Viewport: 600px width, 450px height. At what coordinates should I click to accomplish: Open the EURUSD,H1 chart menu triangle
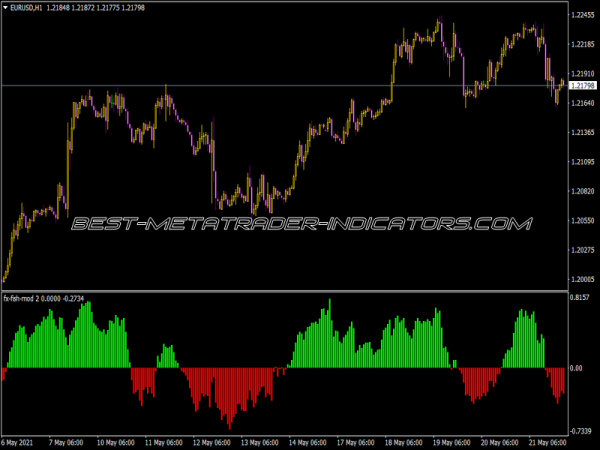pyautogui.click(x=5, y=8)
